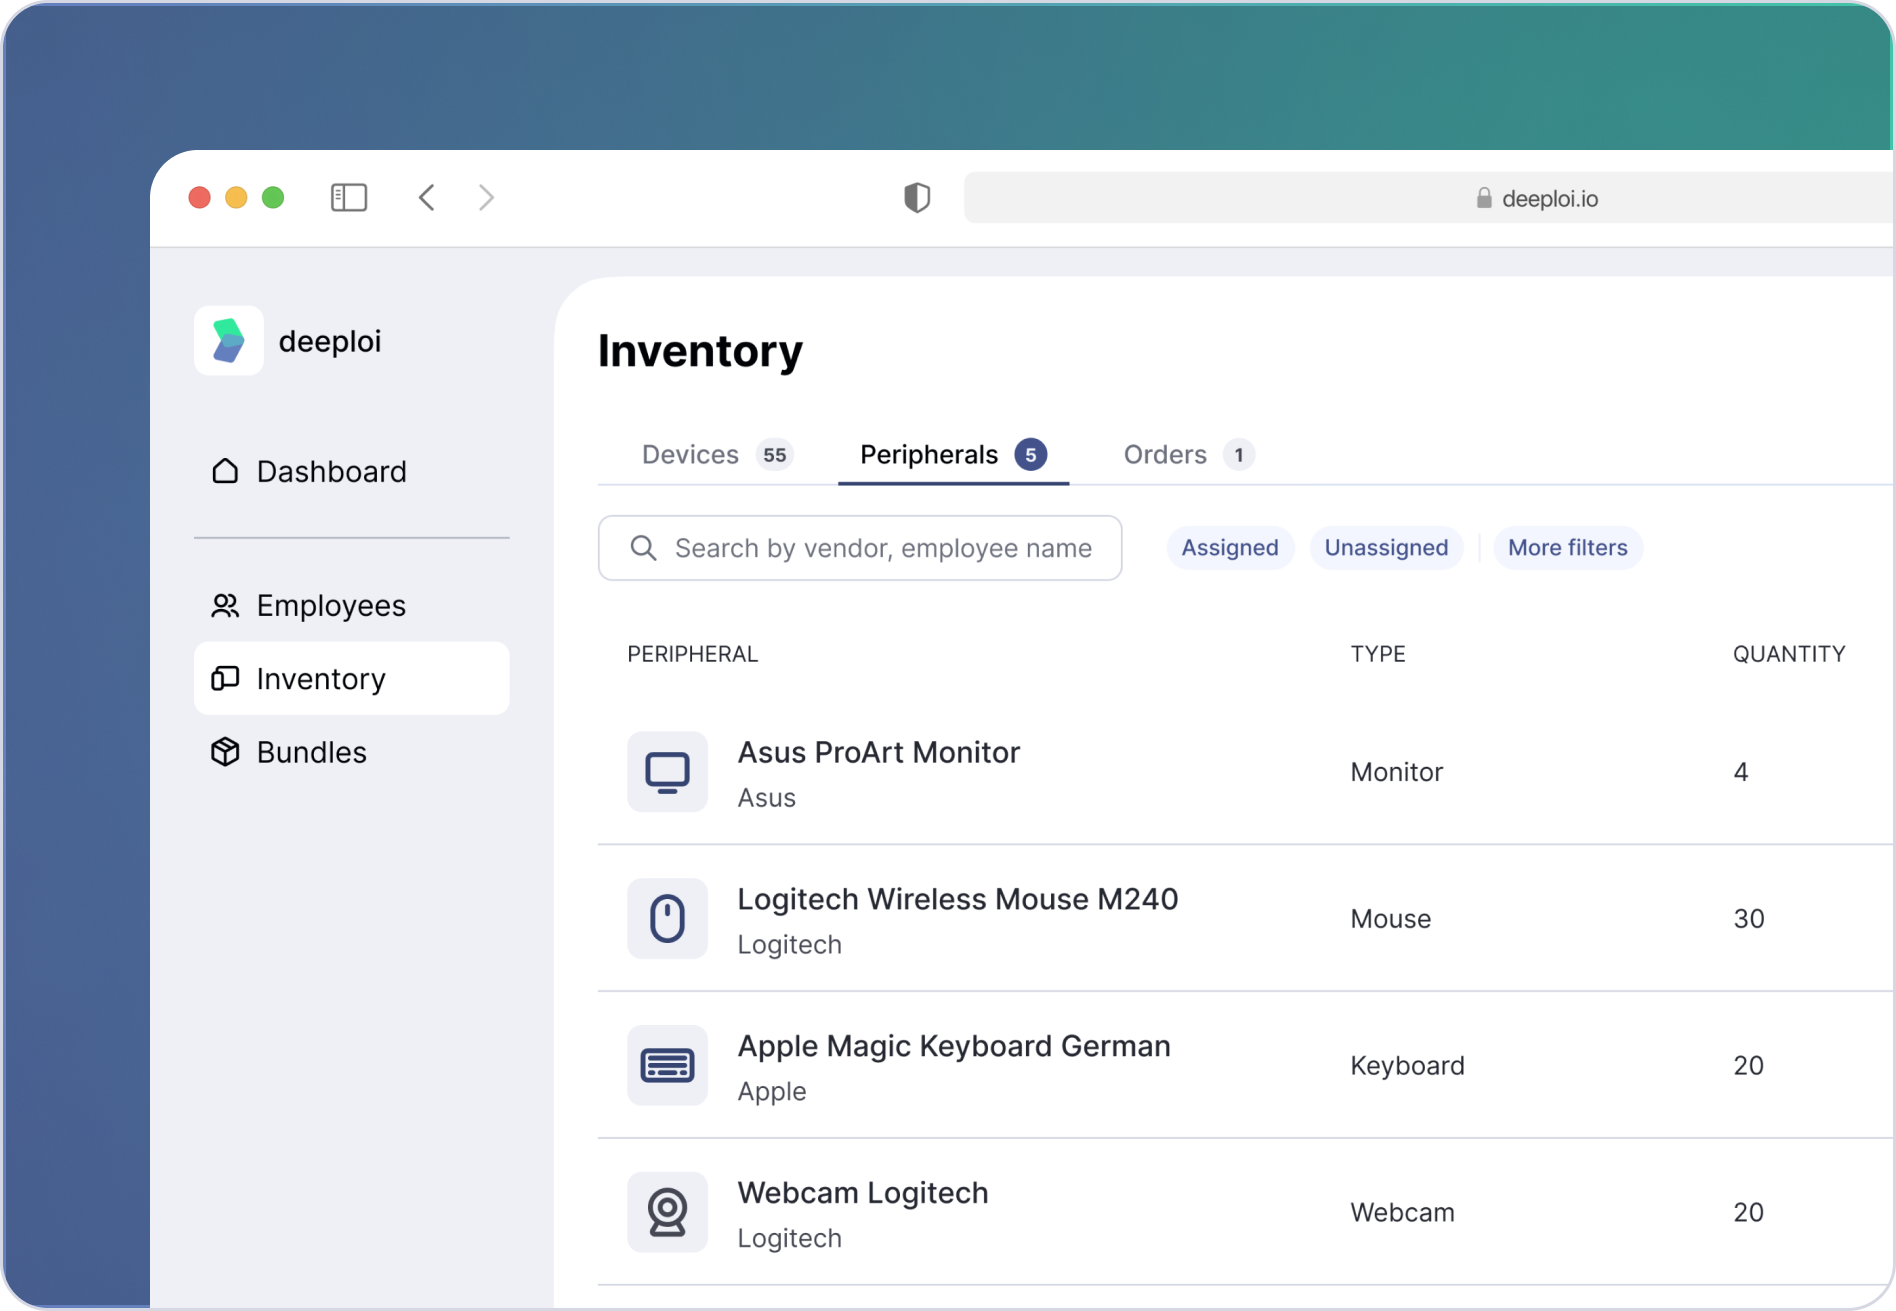
Task: Toggle the Unassigned filter chip
Action: tap(1386, 548)
